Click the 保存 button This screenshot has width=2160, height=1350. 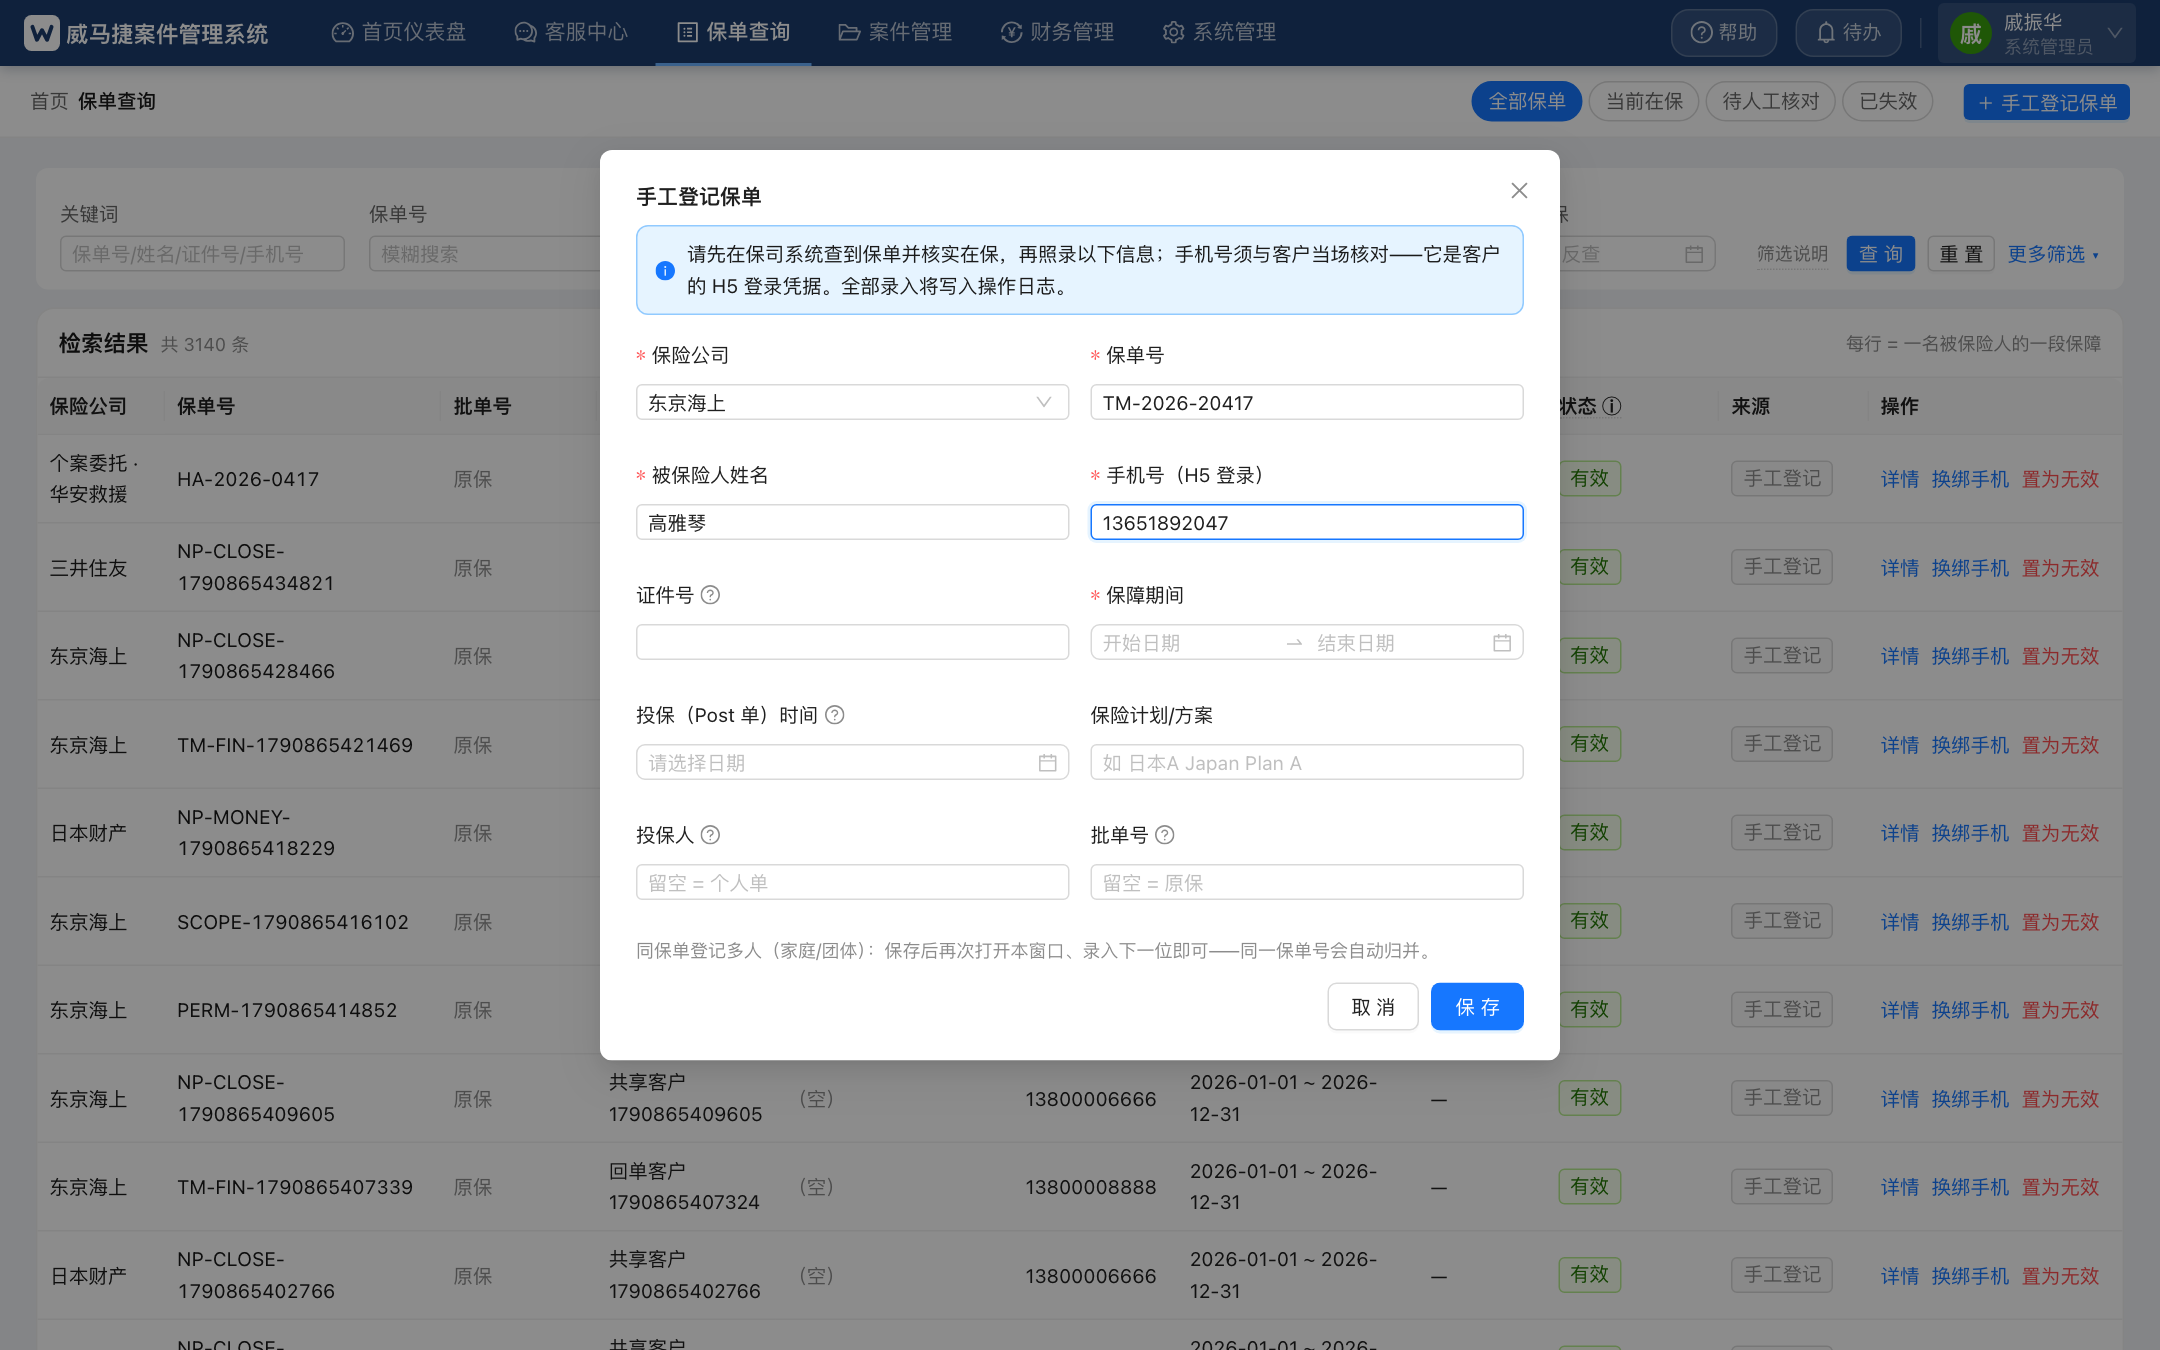[x=1477, y=1007]
